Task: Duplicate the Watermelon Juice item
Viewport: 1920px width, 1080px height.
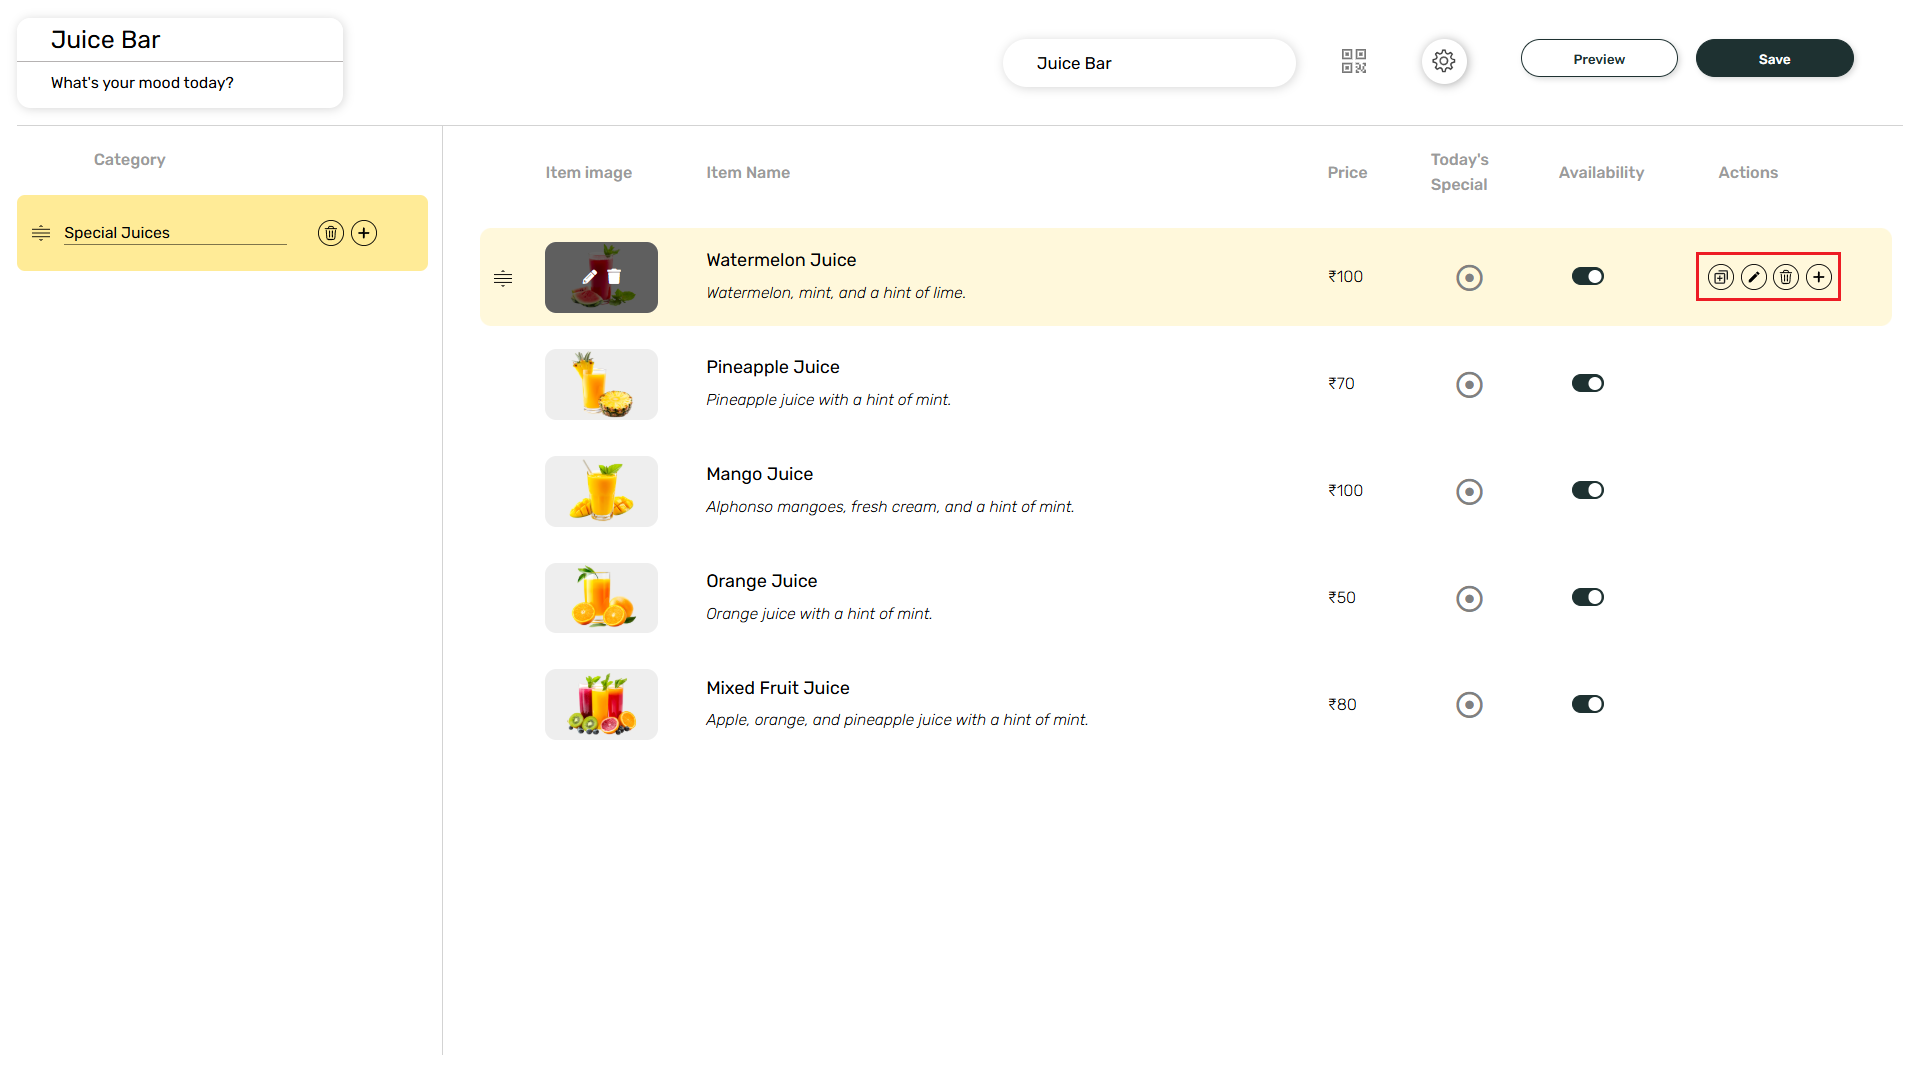Action: tap(1720, 277)
